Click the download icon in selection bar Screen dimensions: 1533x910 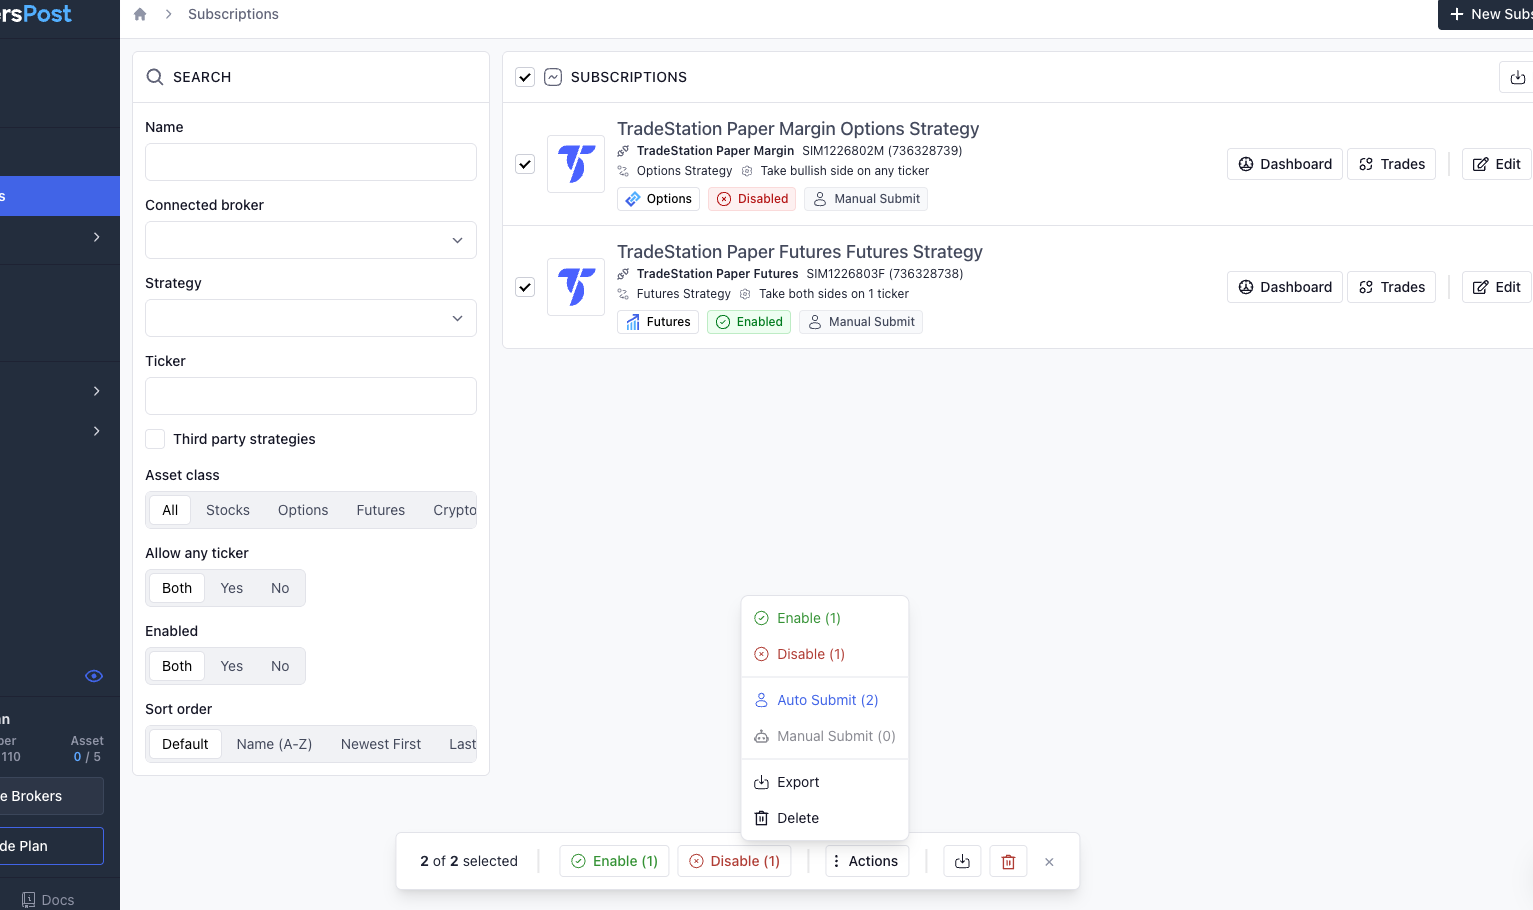tap(962, 861)
